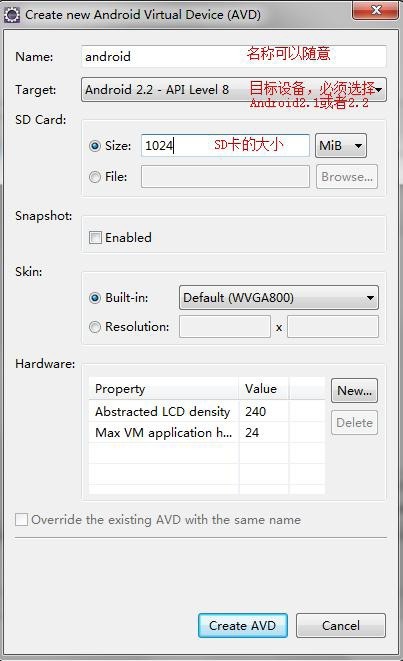Open the Default (WVGA800) skin dropdown
403x661 pixels.
(279, 298)
